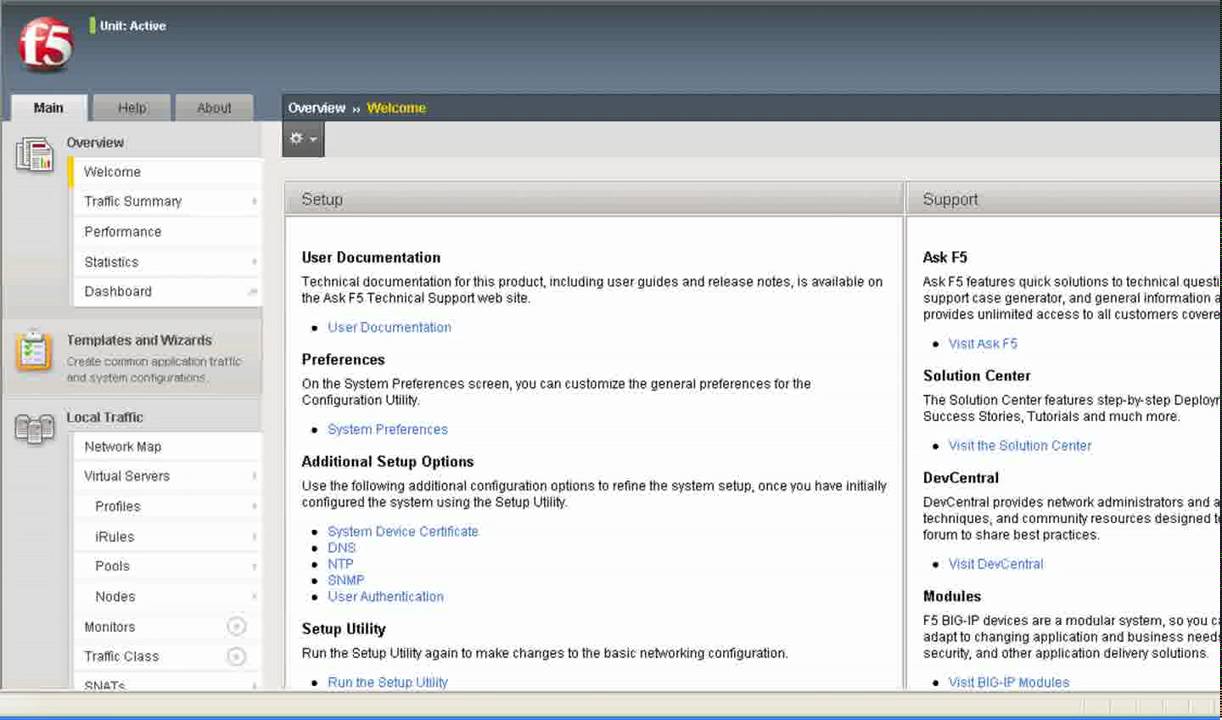1222x720 pixels.
Task: Expand the Virtual Servers submenu arrow
Action: 254,477
